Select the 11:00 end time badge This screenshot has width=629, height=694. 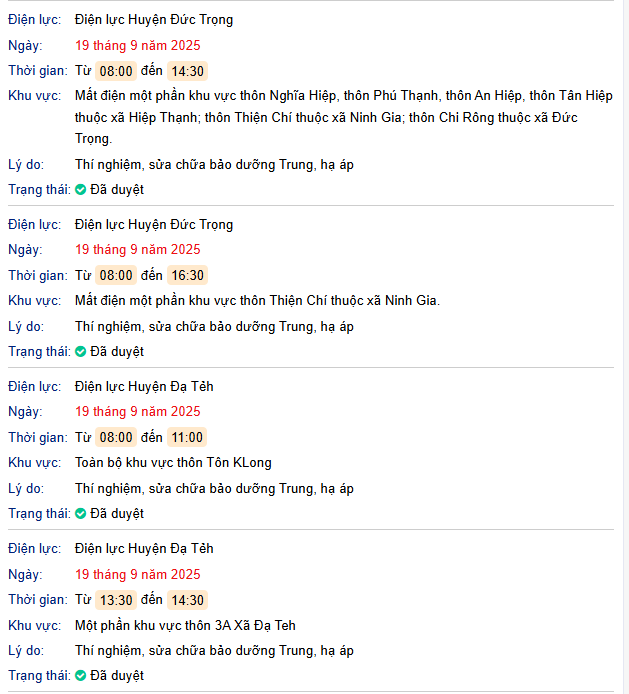[187, 437]
